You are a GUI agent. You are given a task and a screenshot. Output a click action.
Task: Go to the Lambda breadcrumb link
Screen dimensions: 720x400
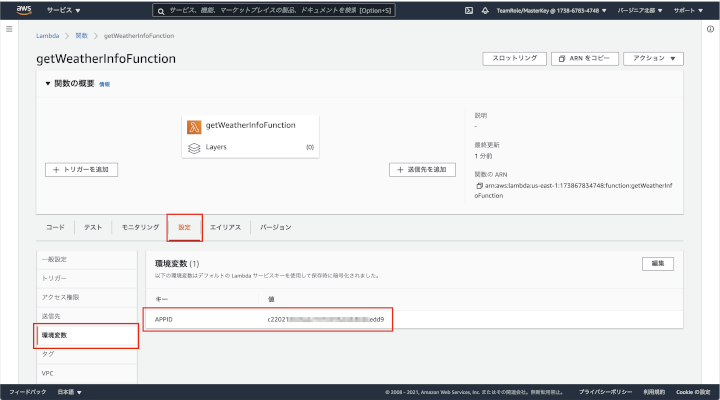[x=47, y=36]
